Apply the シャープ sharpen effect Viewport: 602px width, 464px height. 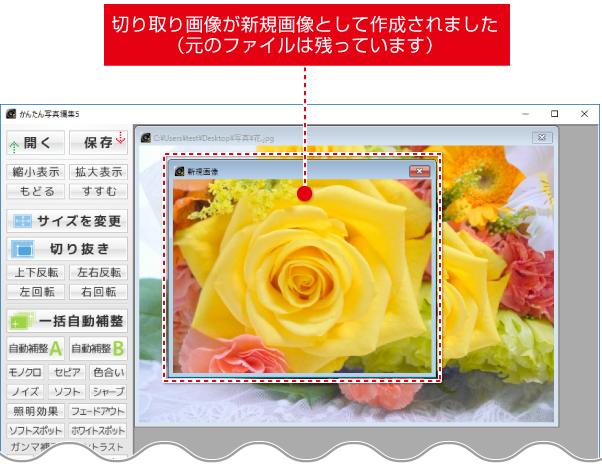tap(108, 392)
